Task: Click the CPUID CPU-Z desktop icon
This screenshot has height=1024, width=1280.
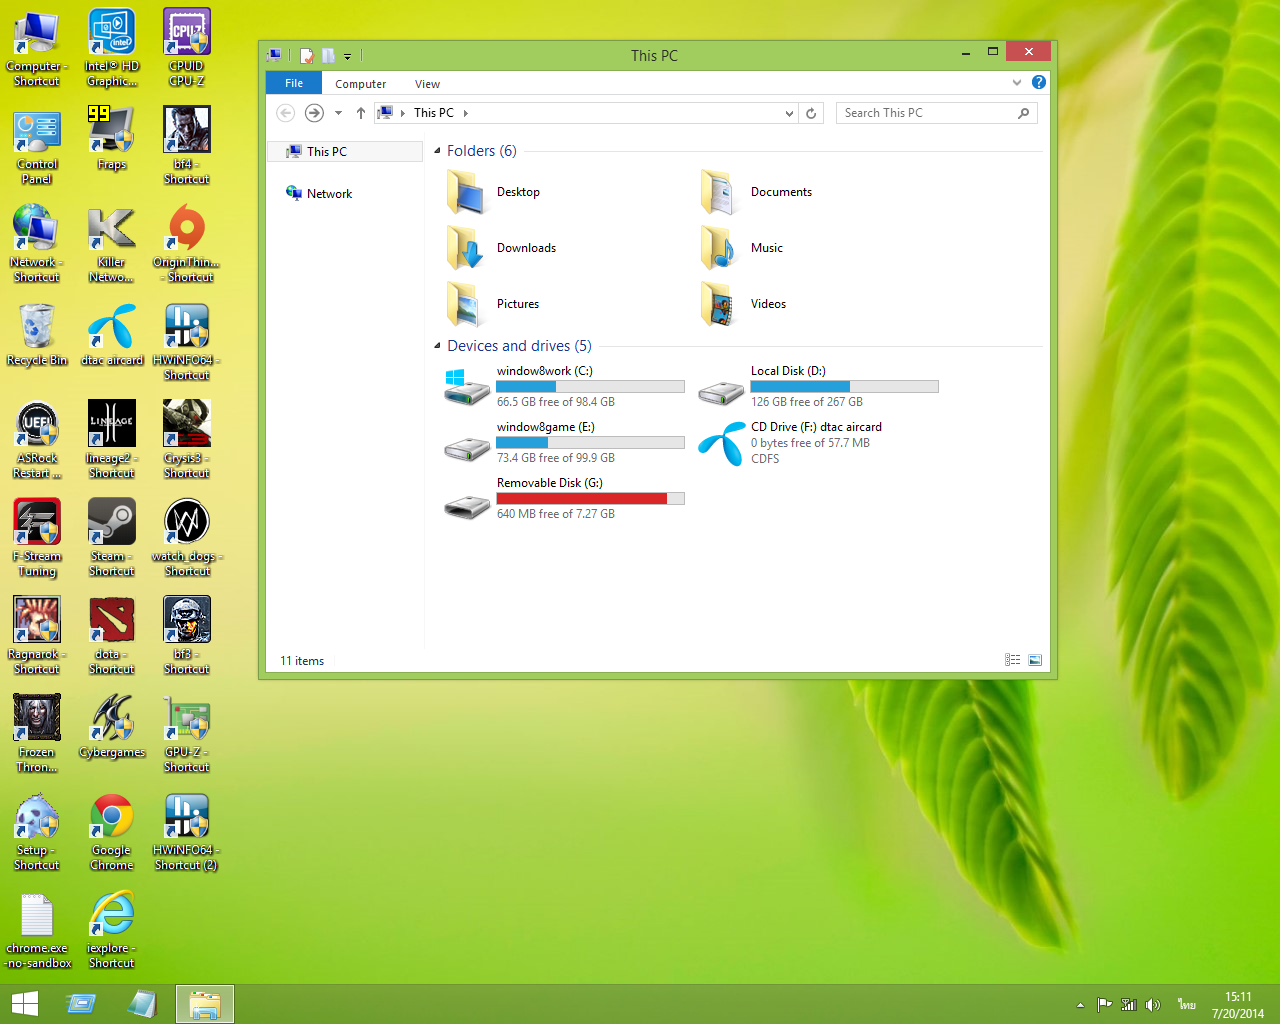Action: tap(187, 48)
